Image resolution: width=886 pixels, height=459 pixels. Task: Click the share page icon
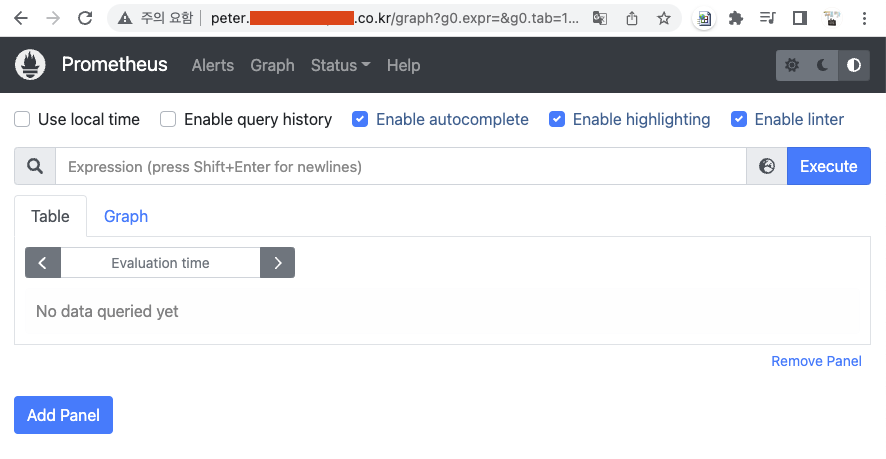[632, 19]
